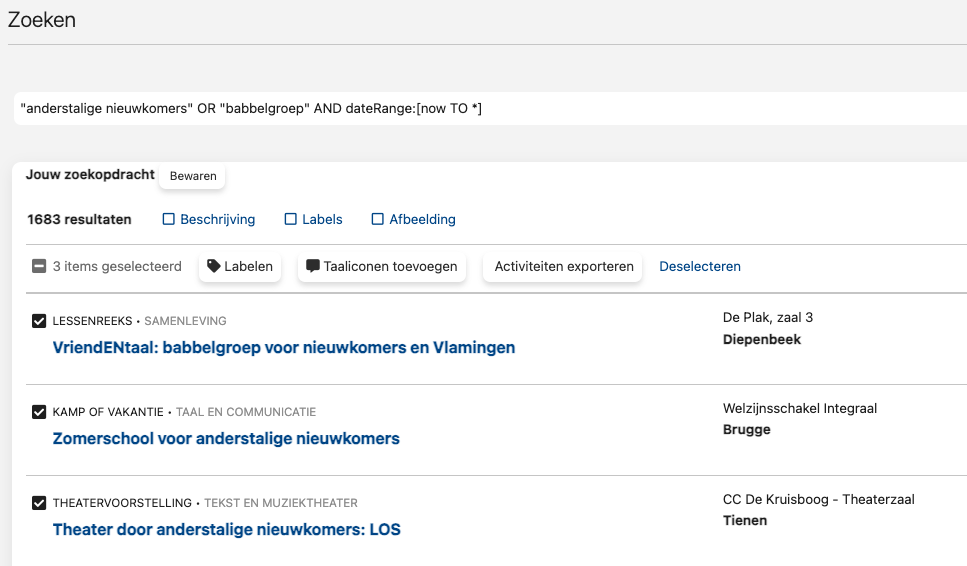Click the KAMP OF VAKANTIE category line
The height and width of the screenshot is (566, 967).
tap(184, 412)
